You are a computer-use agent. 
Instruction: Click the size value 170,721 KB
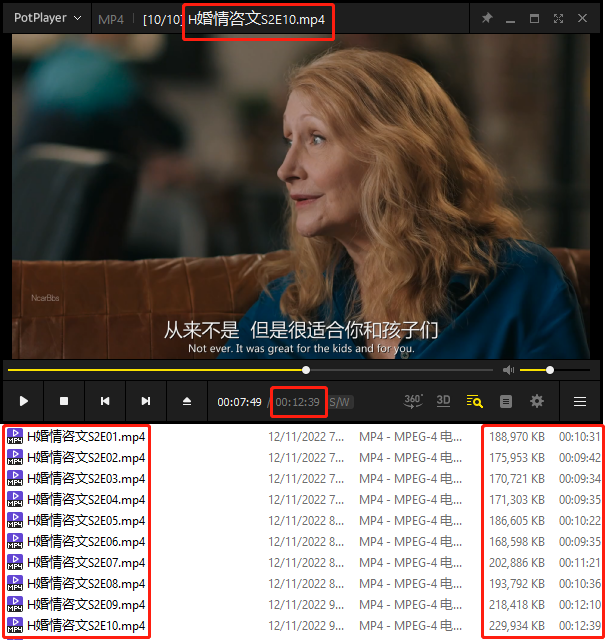[517, 478]
